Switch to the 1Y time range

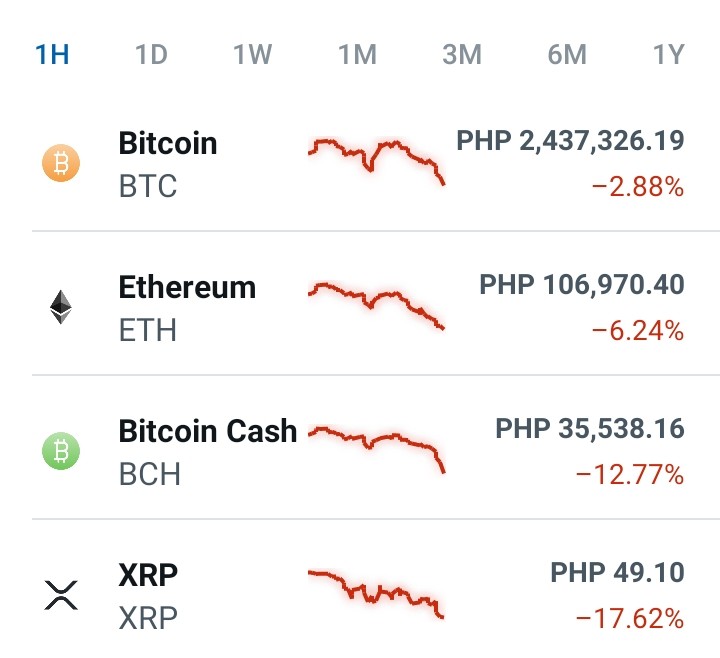pyautogui.click(x=669, y=54)
